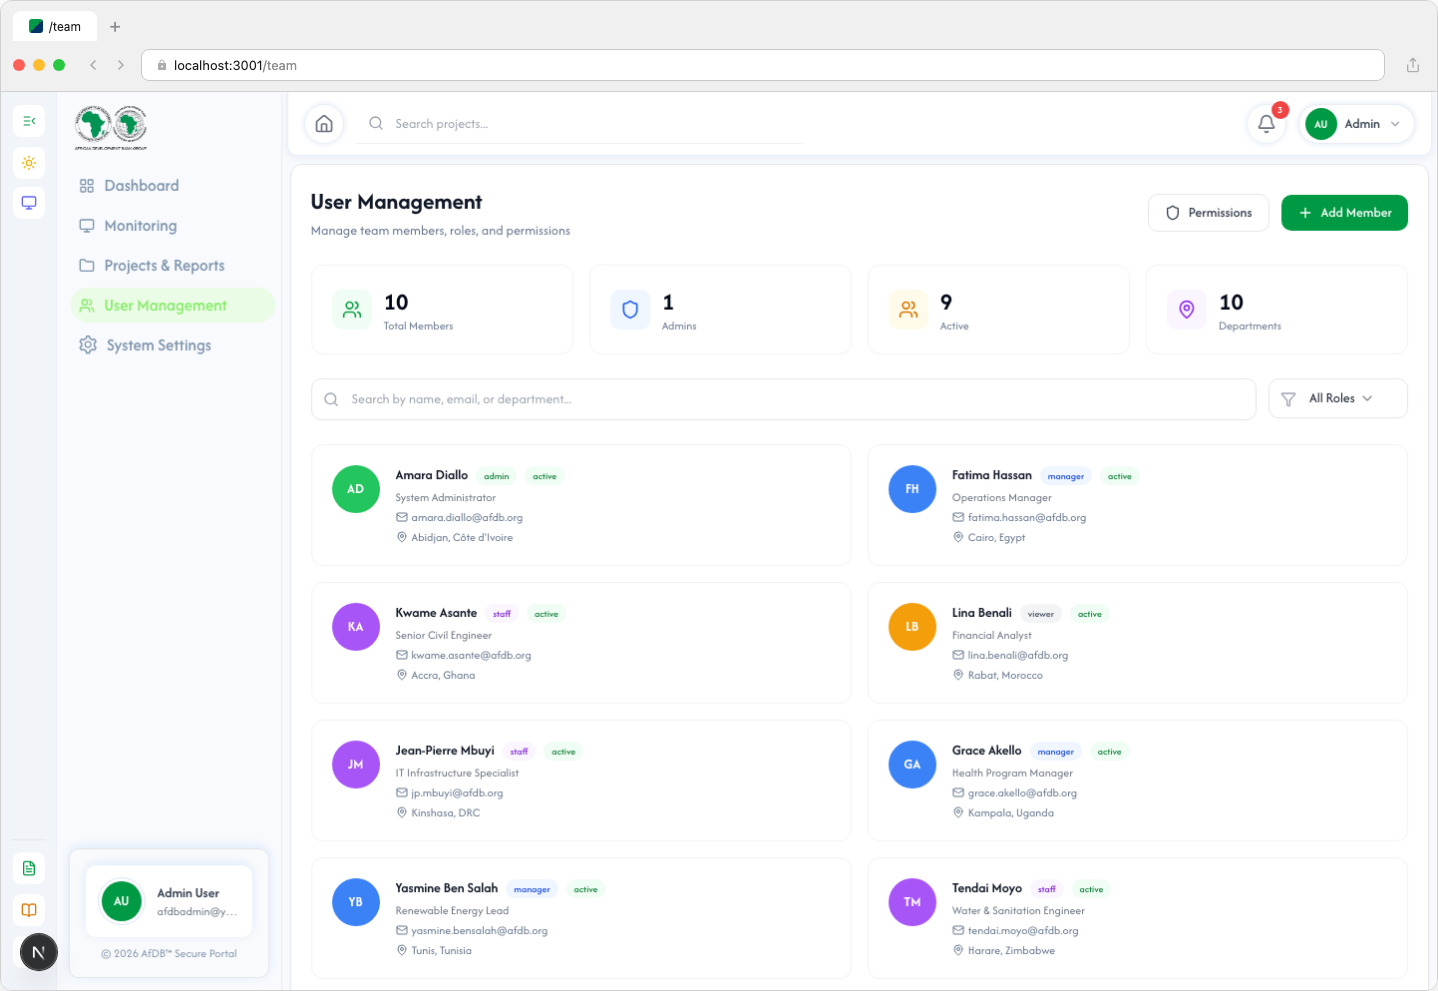
Task: Focus the Search projects field
Action: (580, 124)
